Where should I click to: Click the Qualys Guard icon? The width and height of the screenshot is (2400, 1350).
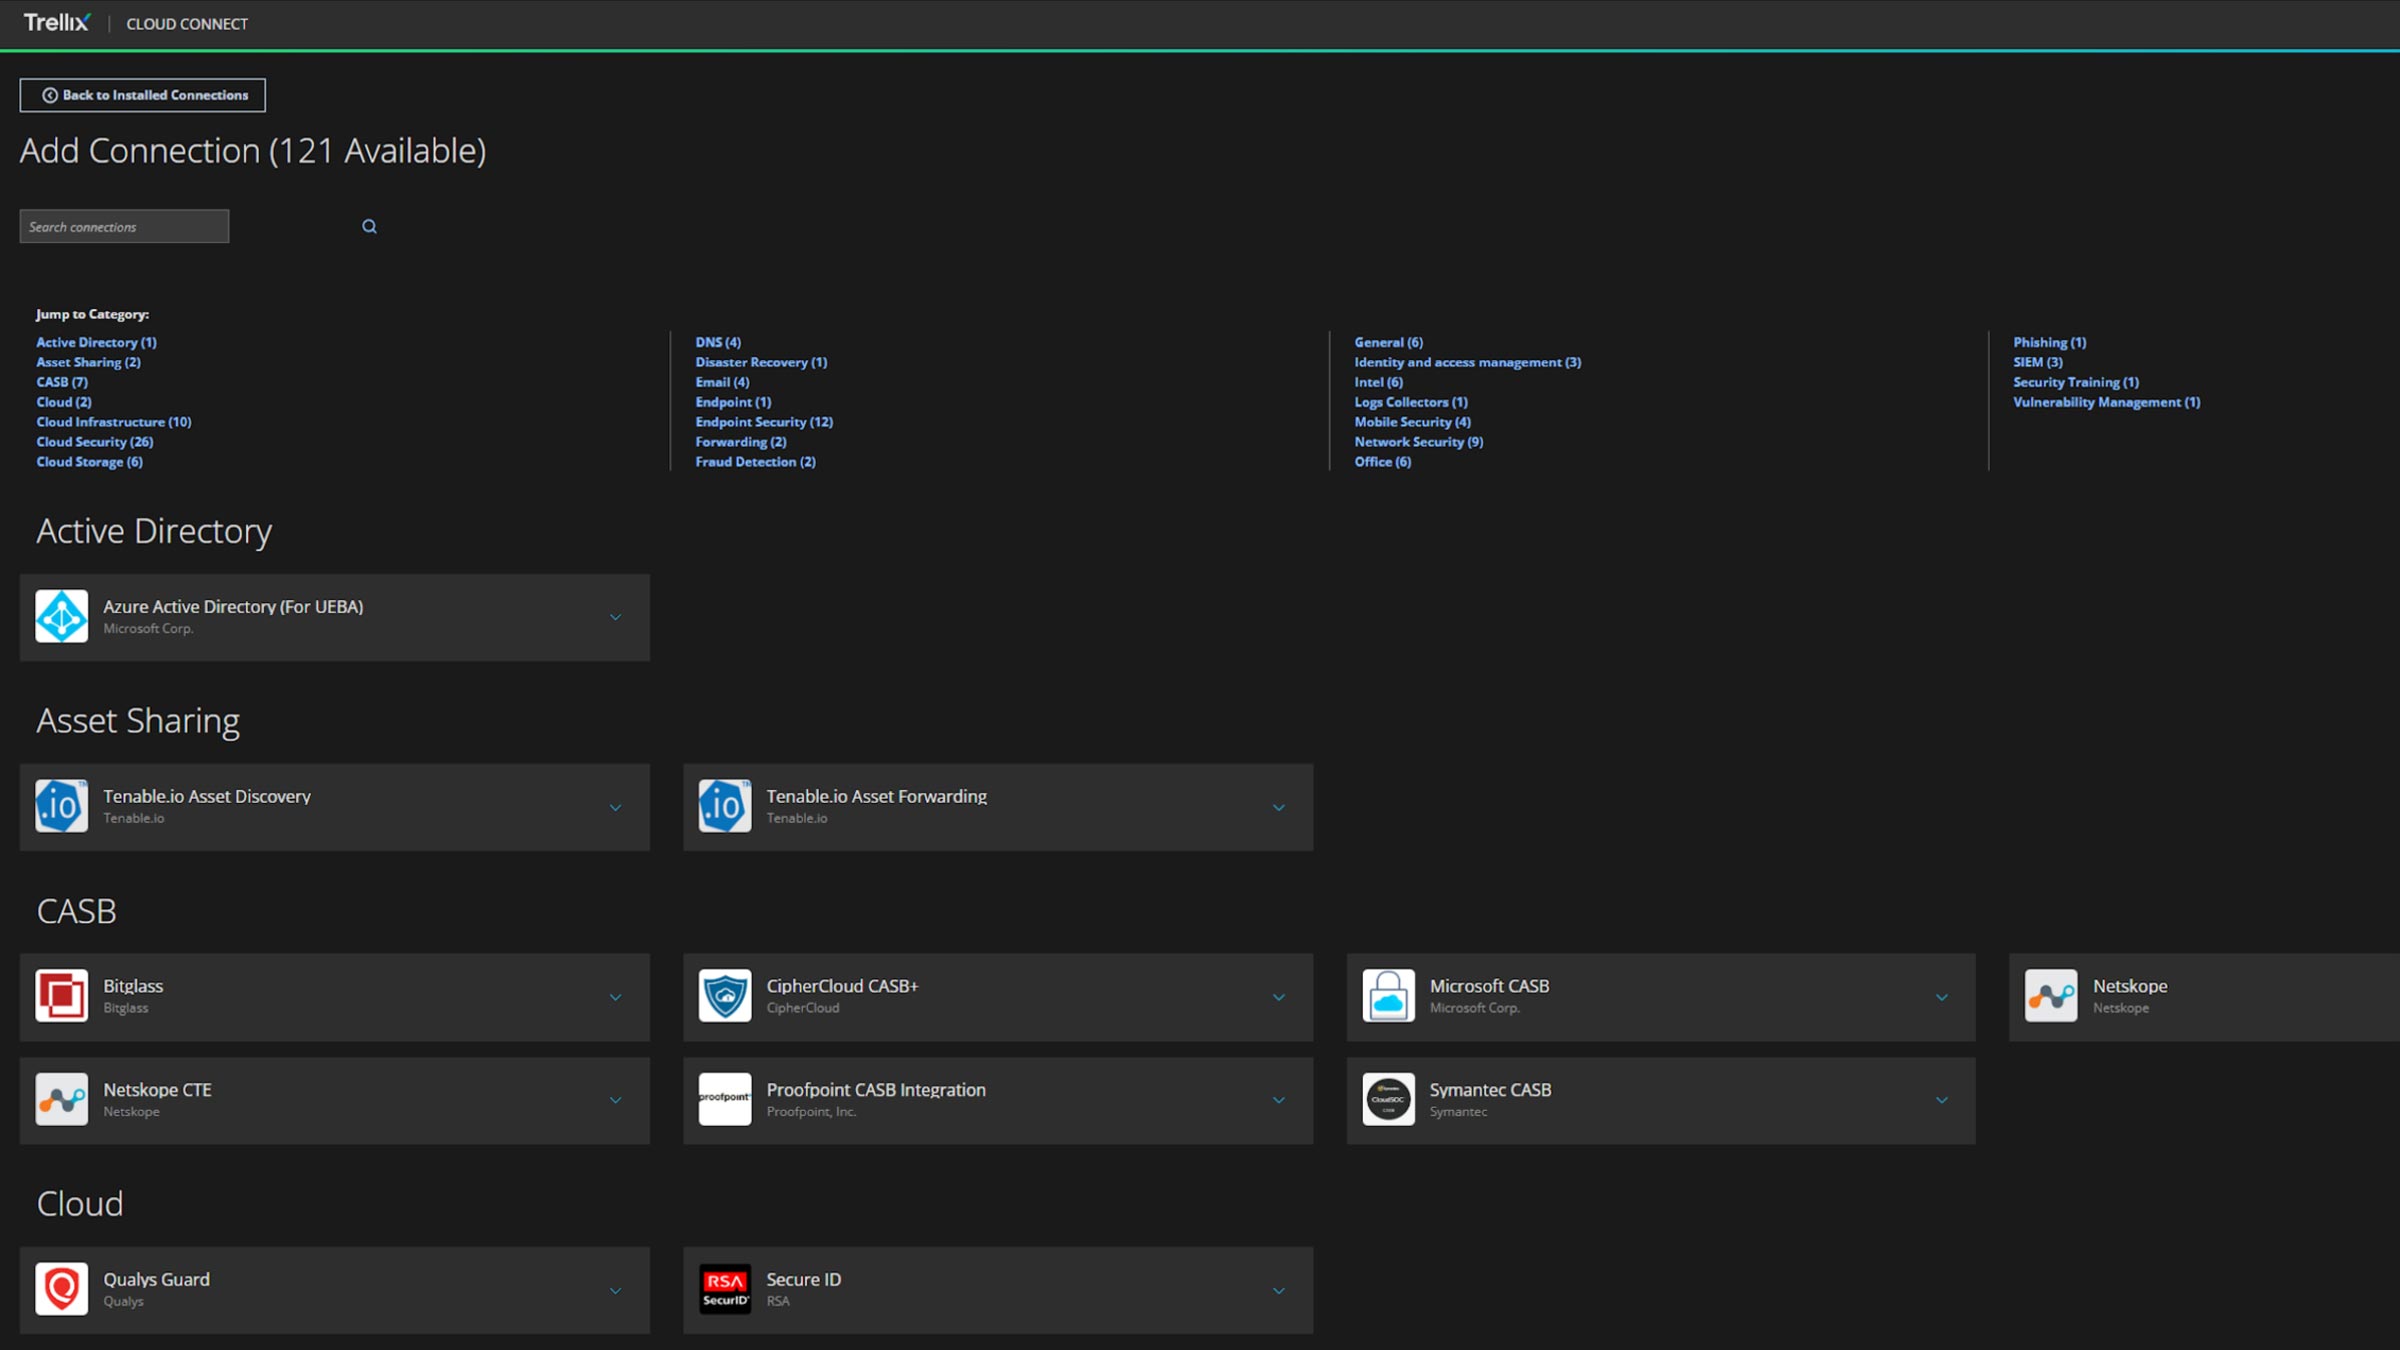pyautogui.click(x=62, y=1289)
